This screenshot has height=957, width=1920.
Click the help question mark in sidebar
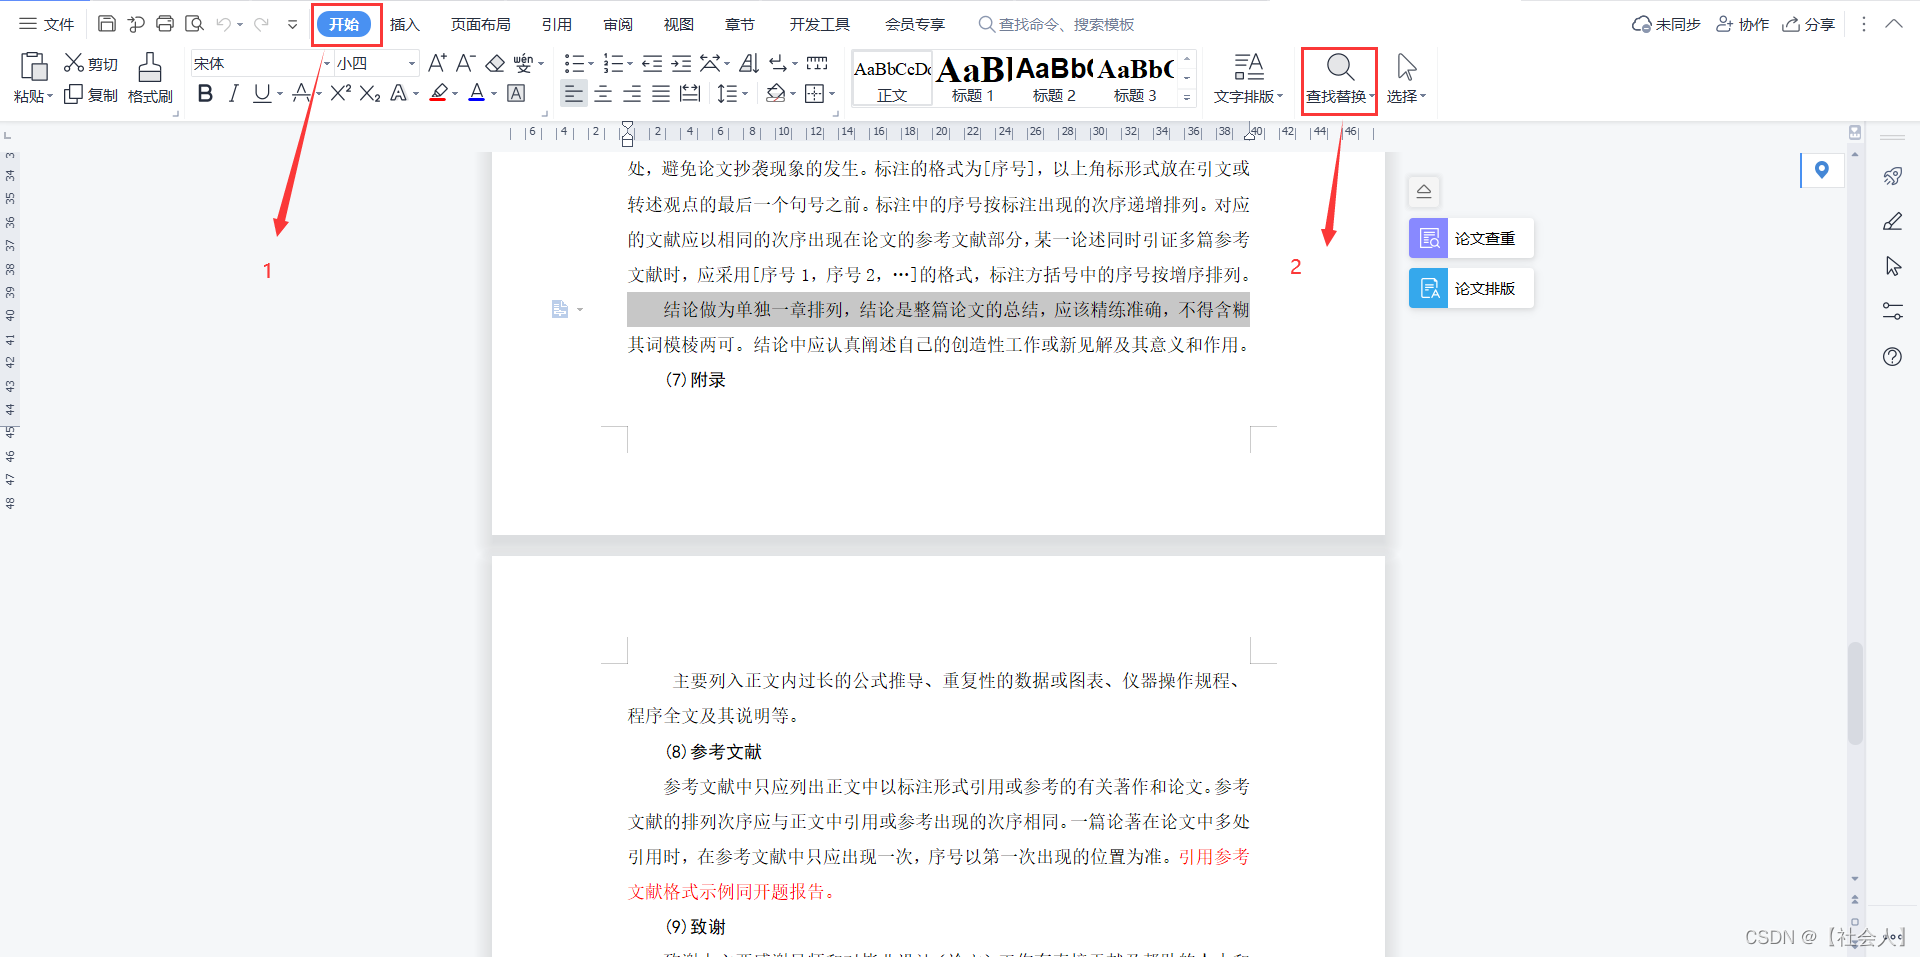(1892, 357)
